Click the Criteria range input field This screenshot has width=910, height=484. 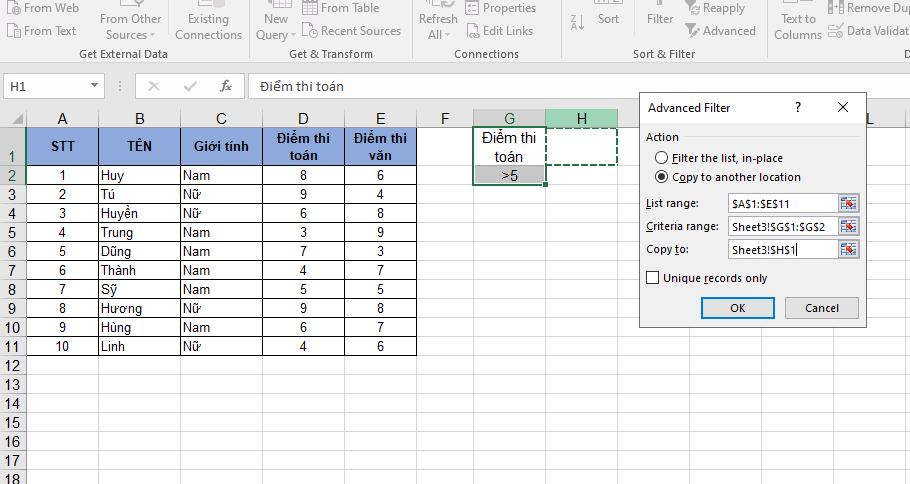coord(782,226)
